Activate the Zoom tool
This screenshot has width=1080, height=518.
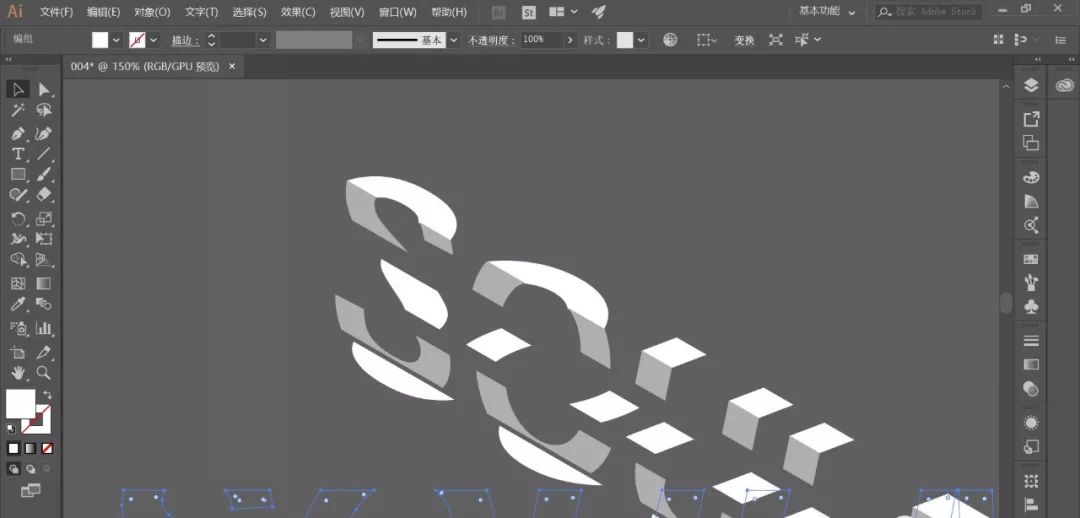pyautogui.click(x=44, y=373)
